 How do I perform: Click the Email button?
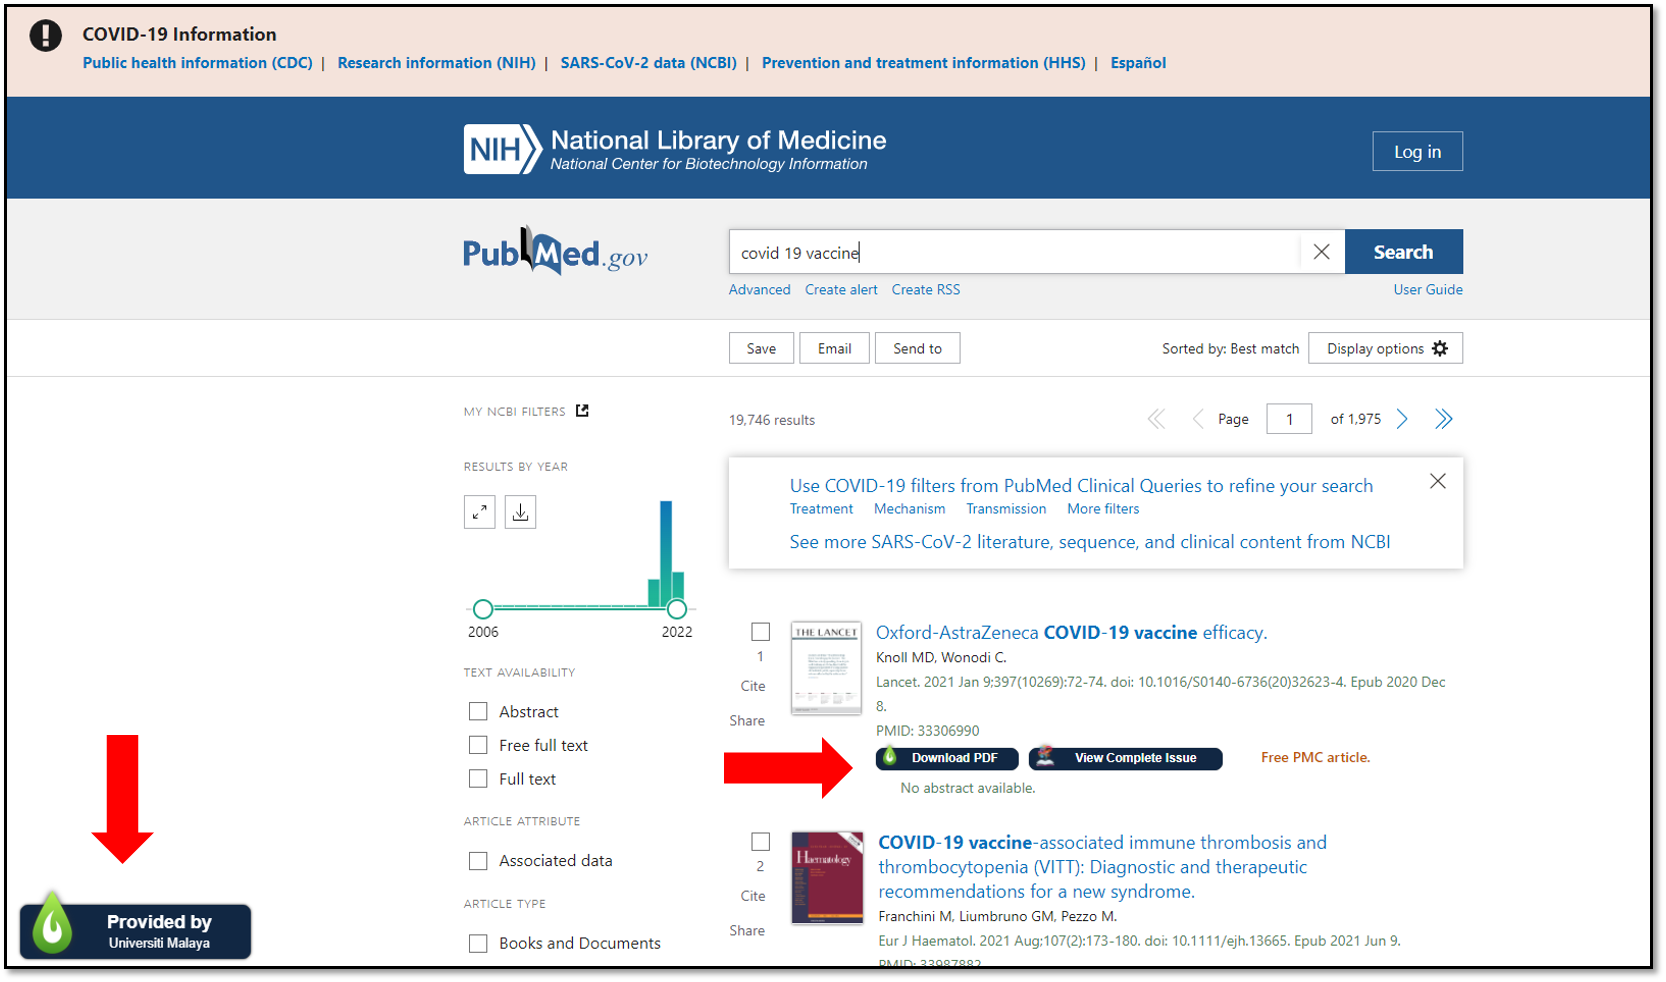pos(834,348)
